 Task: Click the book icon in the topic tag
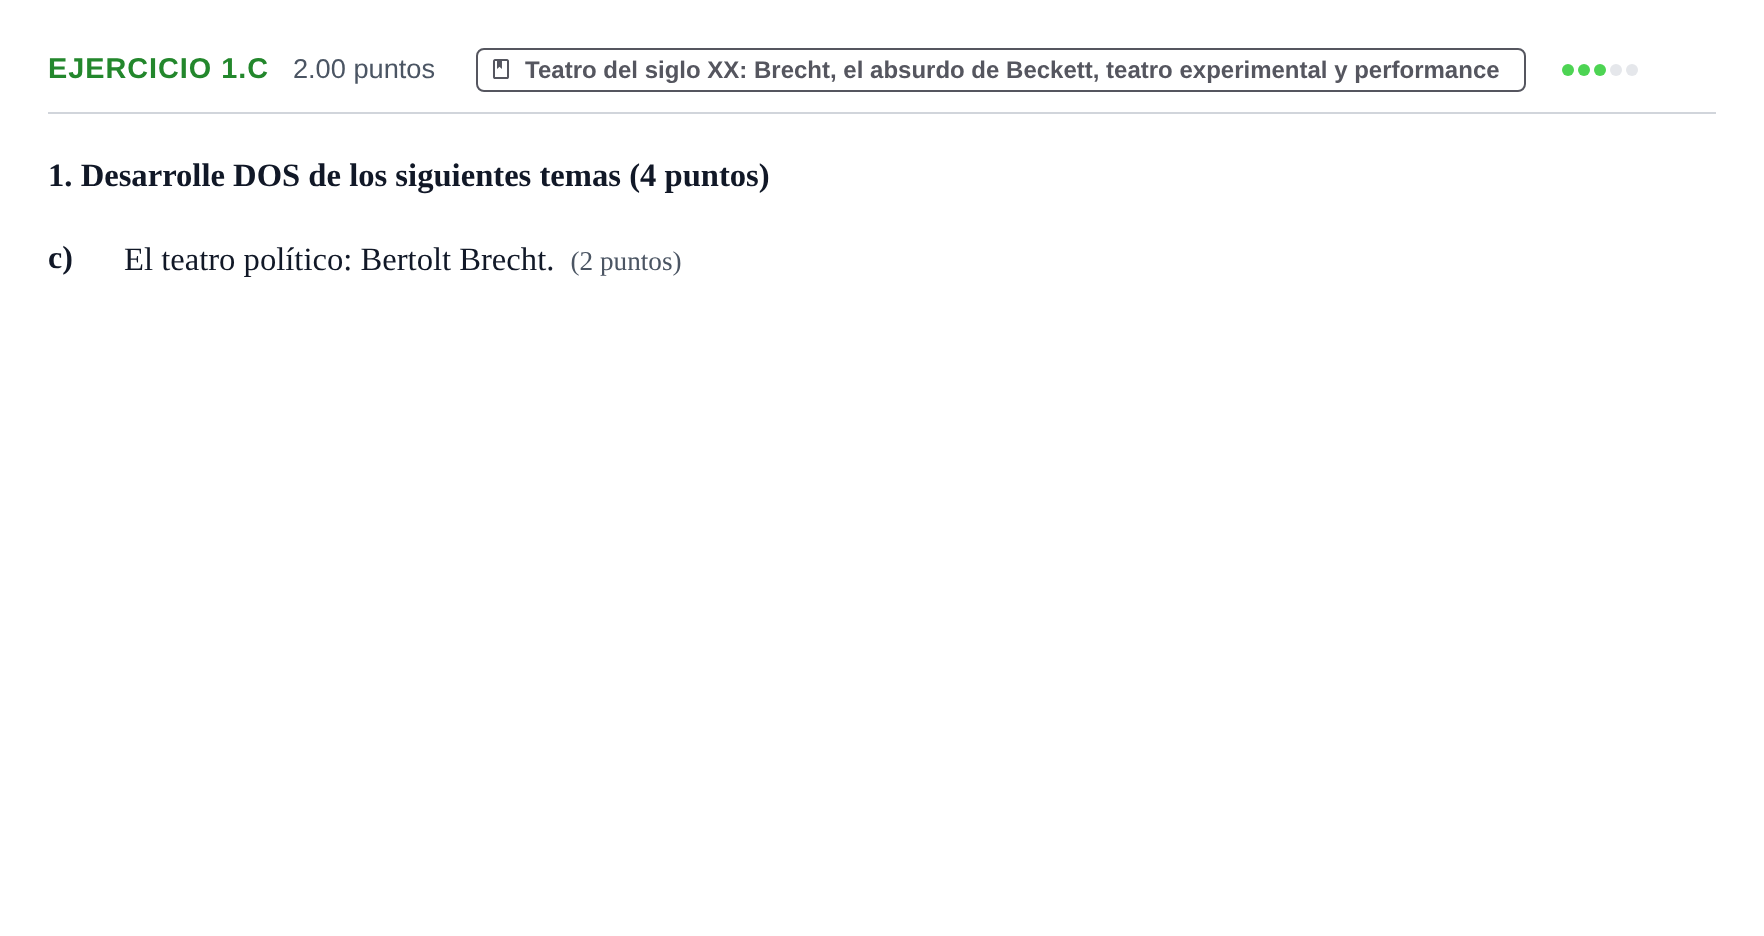(501, 69)
